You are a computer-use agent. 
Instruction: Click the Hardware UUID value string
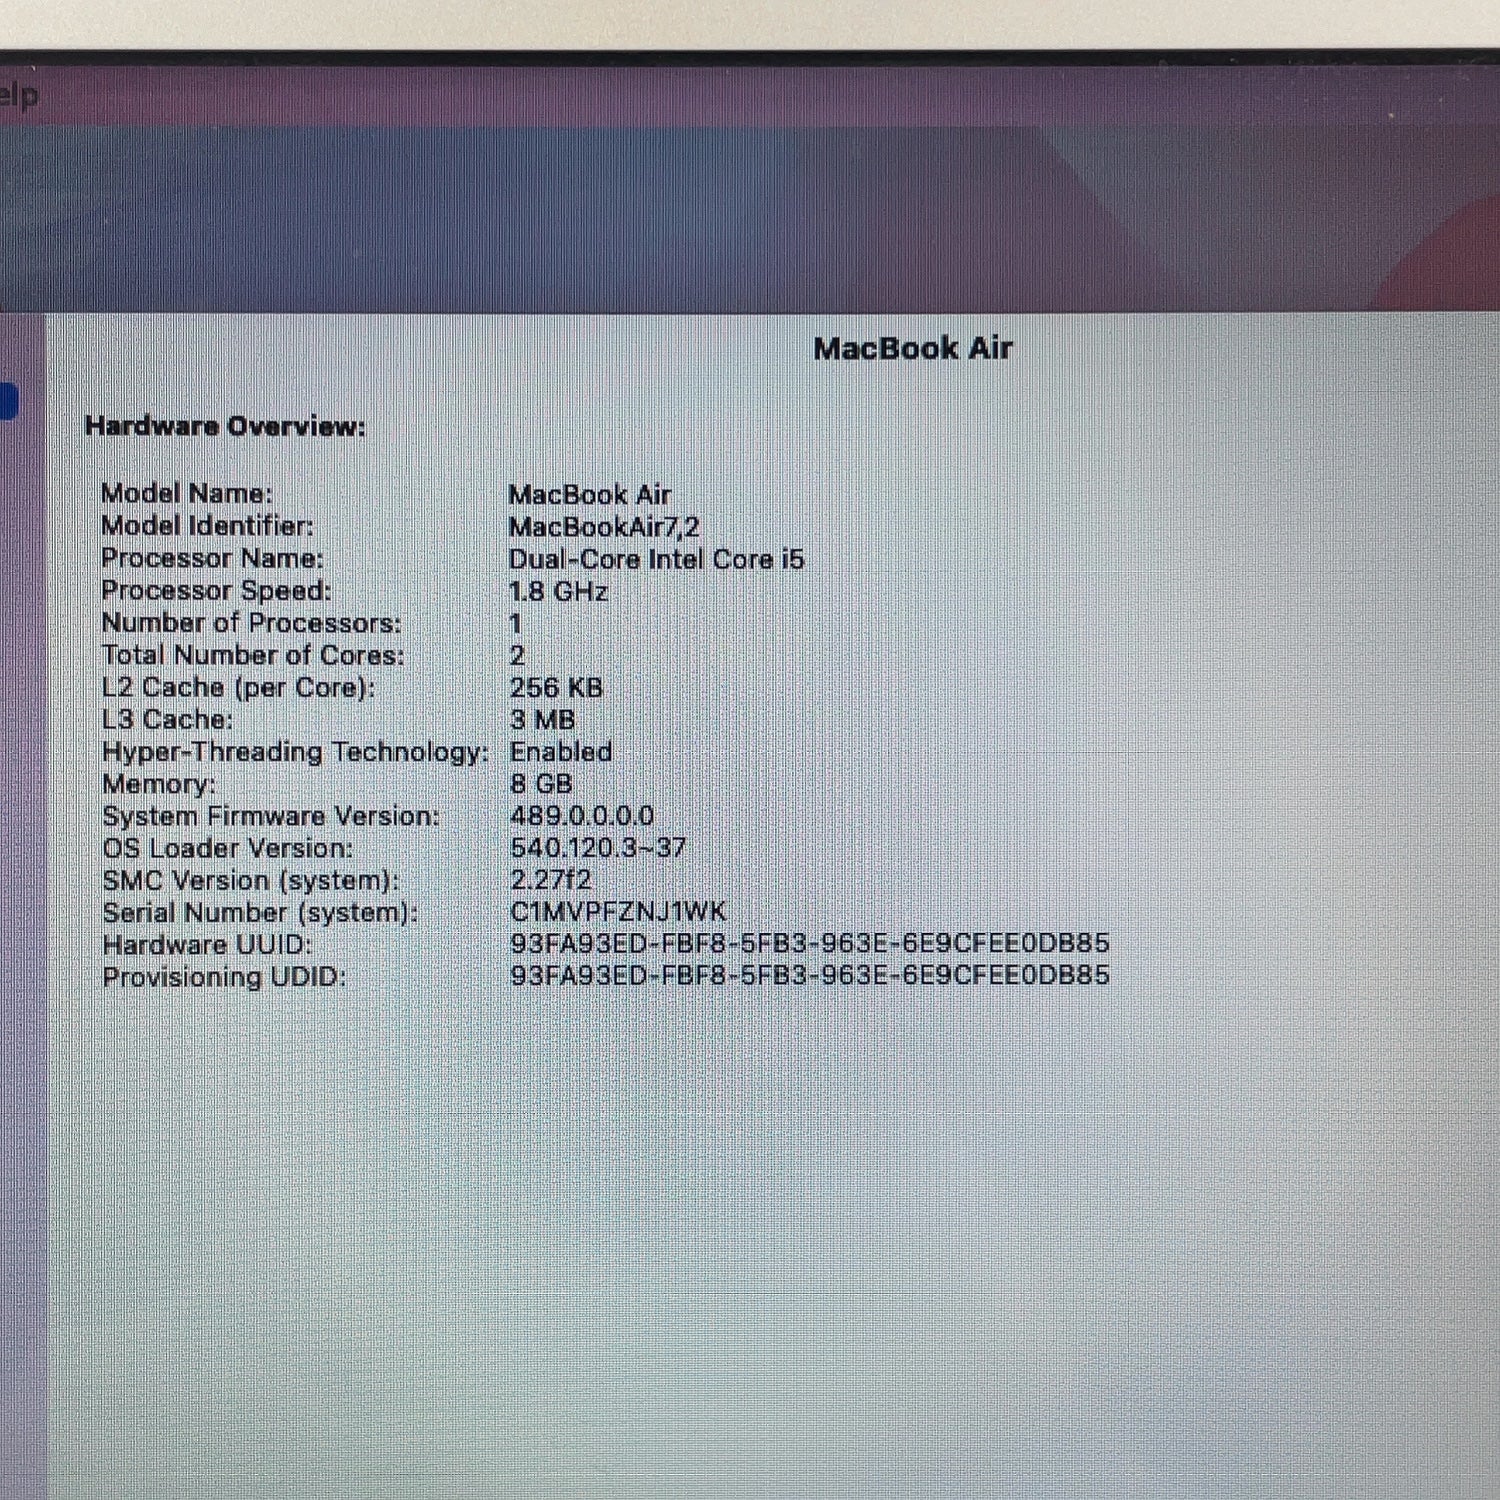[810, 943]
